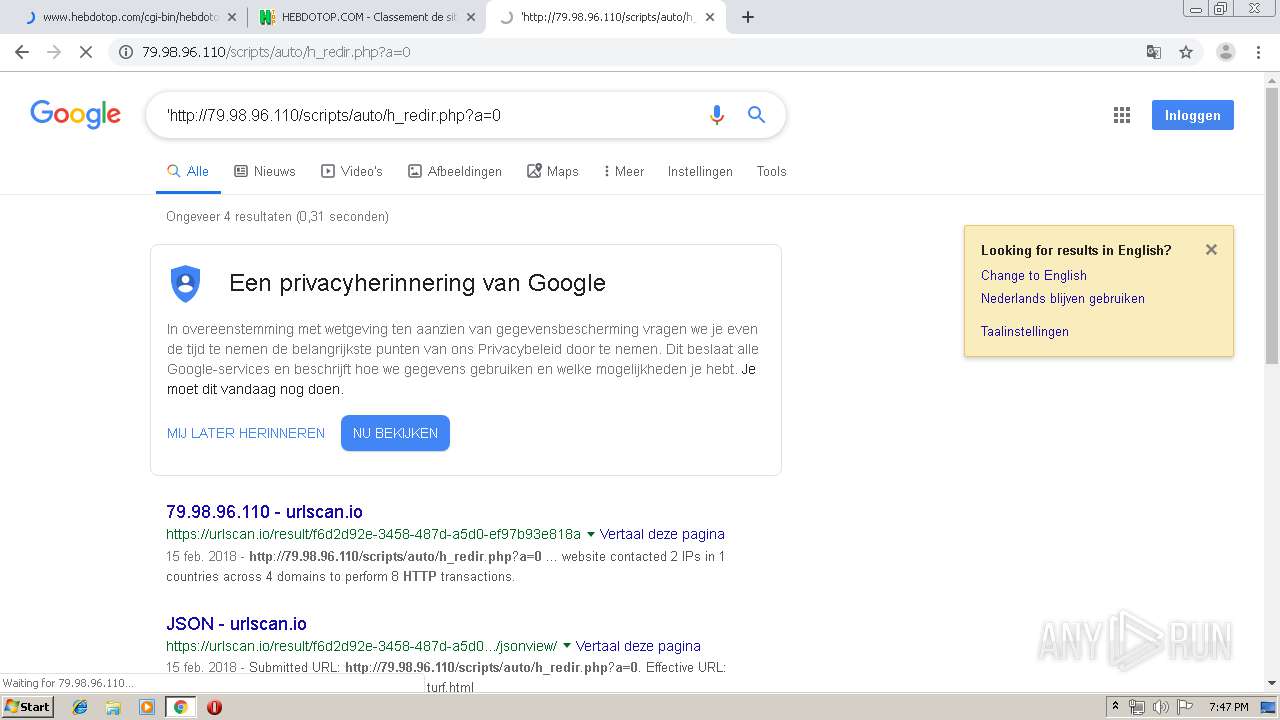
Task: View site information icon in address bar
Action: click(x=126, y=52)
